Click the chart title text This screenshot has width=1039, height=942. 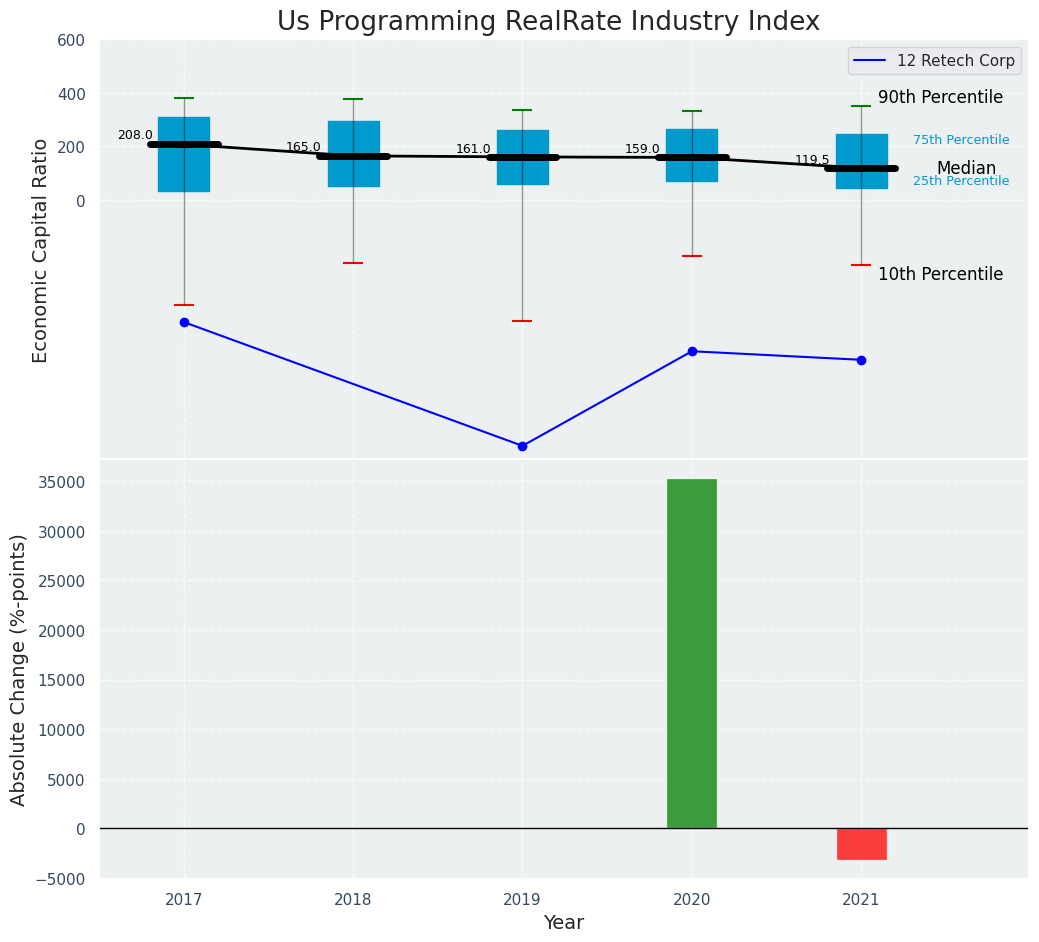(548, 22)
